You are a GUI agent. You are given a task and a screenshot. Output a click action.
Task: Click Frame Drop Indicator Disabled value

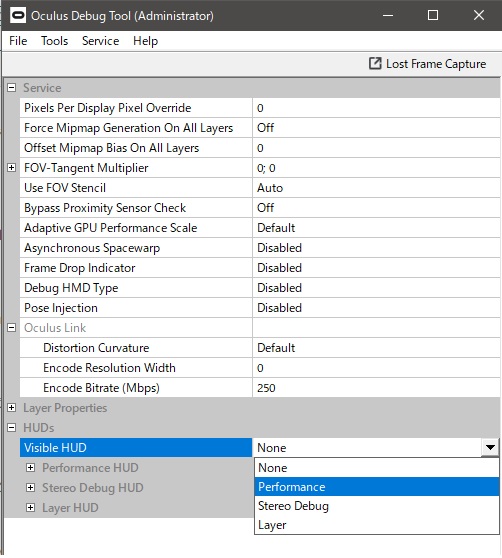[x=376, y=268]
